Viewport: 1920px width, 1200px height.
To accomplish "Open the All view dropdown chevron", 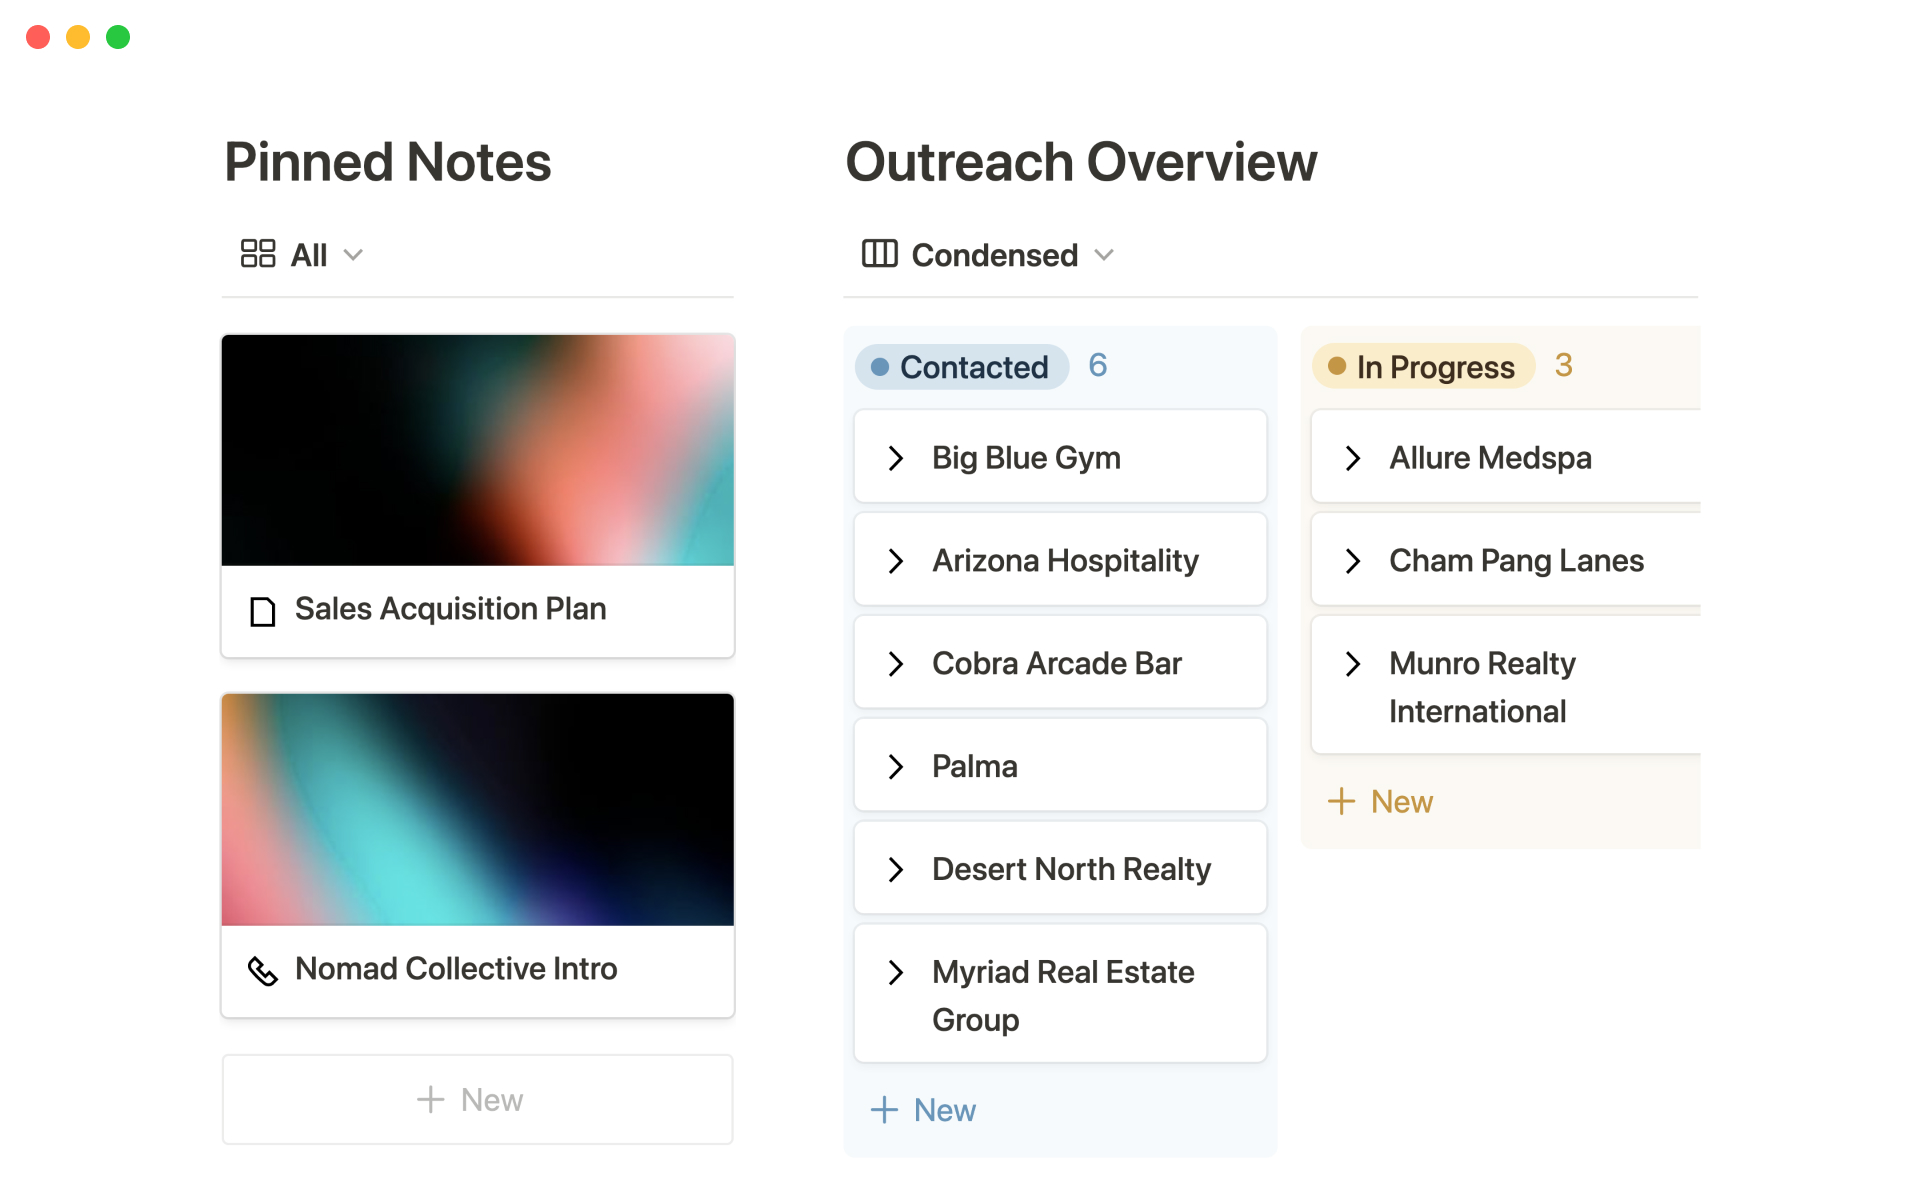I will click(353, 255).
